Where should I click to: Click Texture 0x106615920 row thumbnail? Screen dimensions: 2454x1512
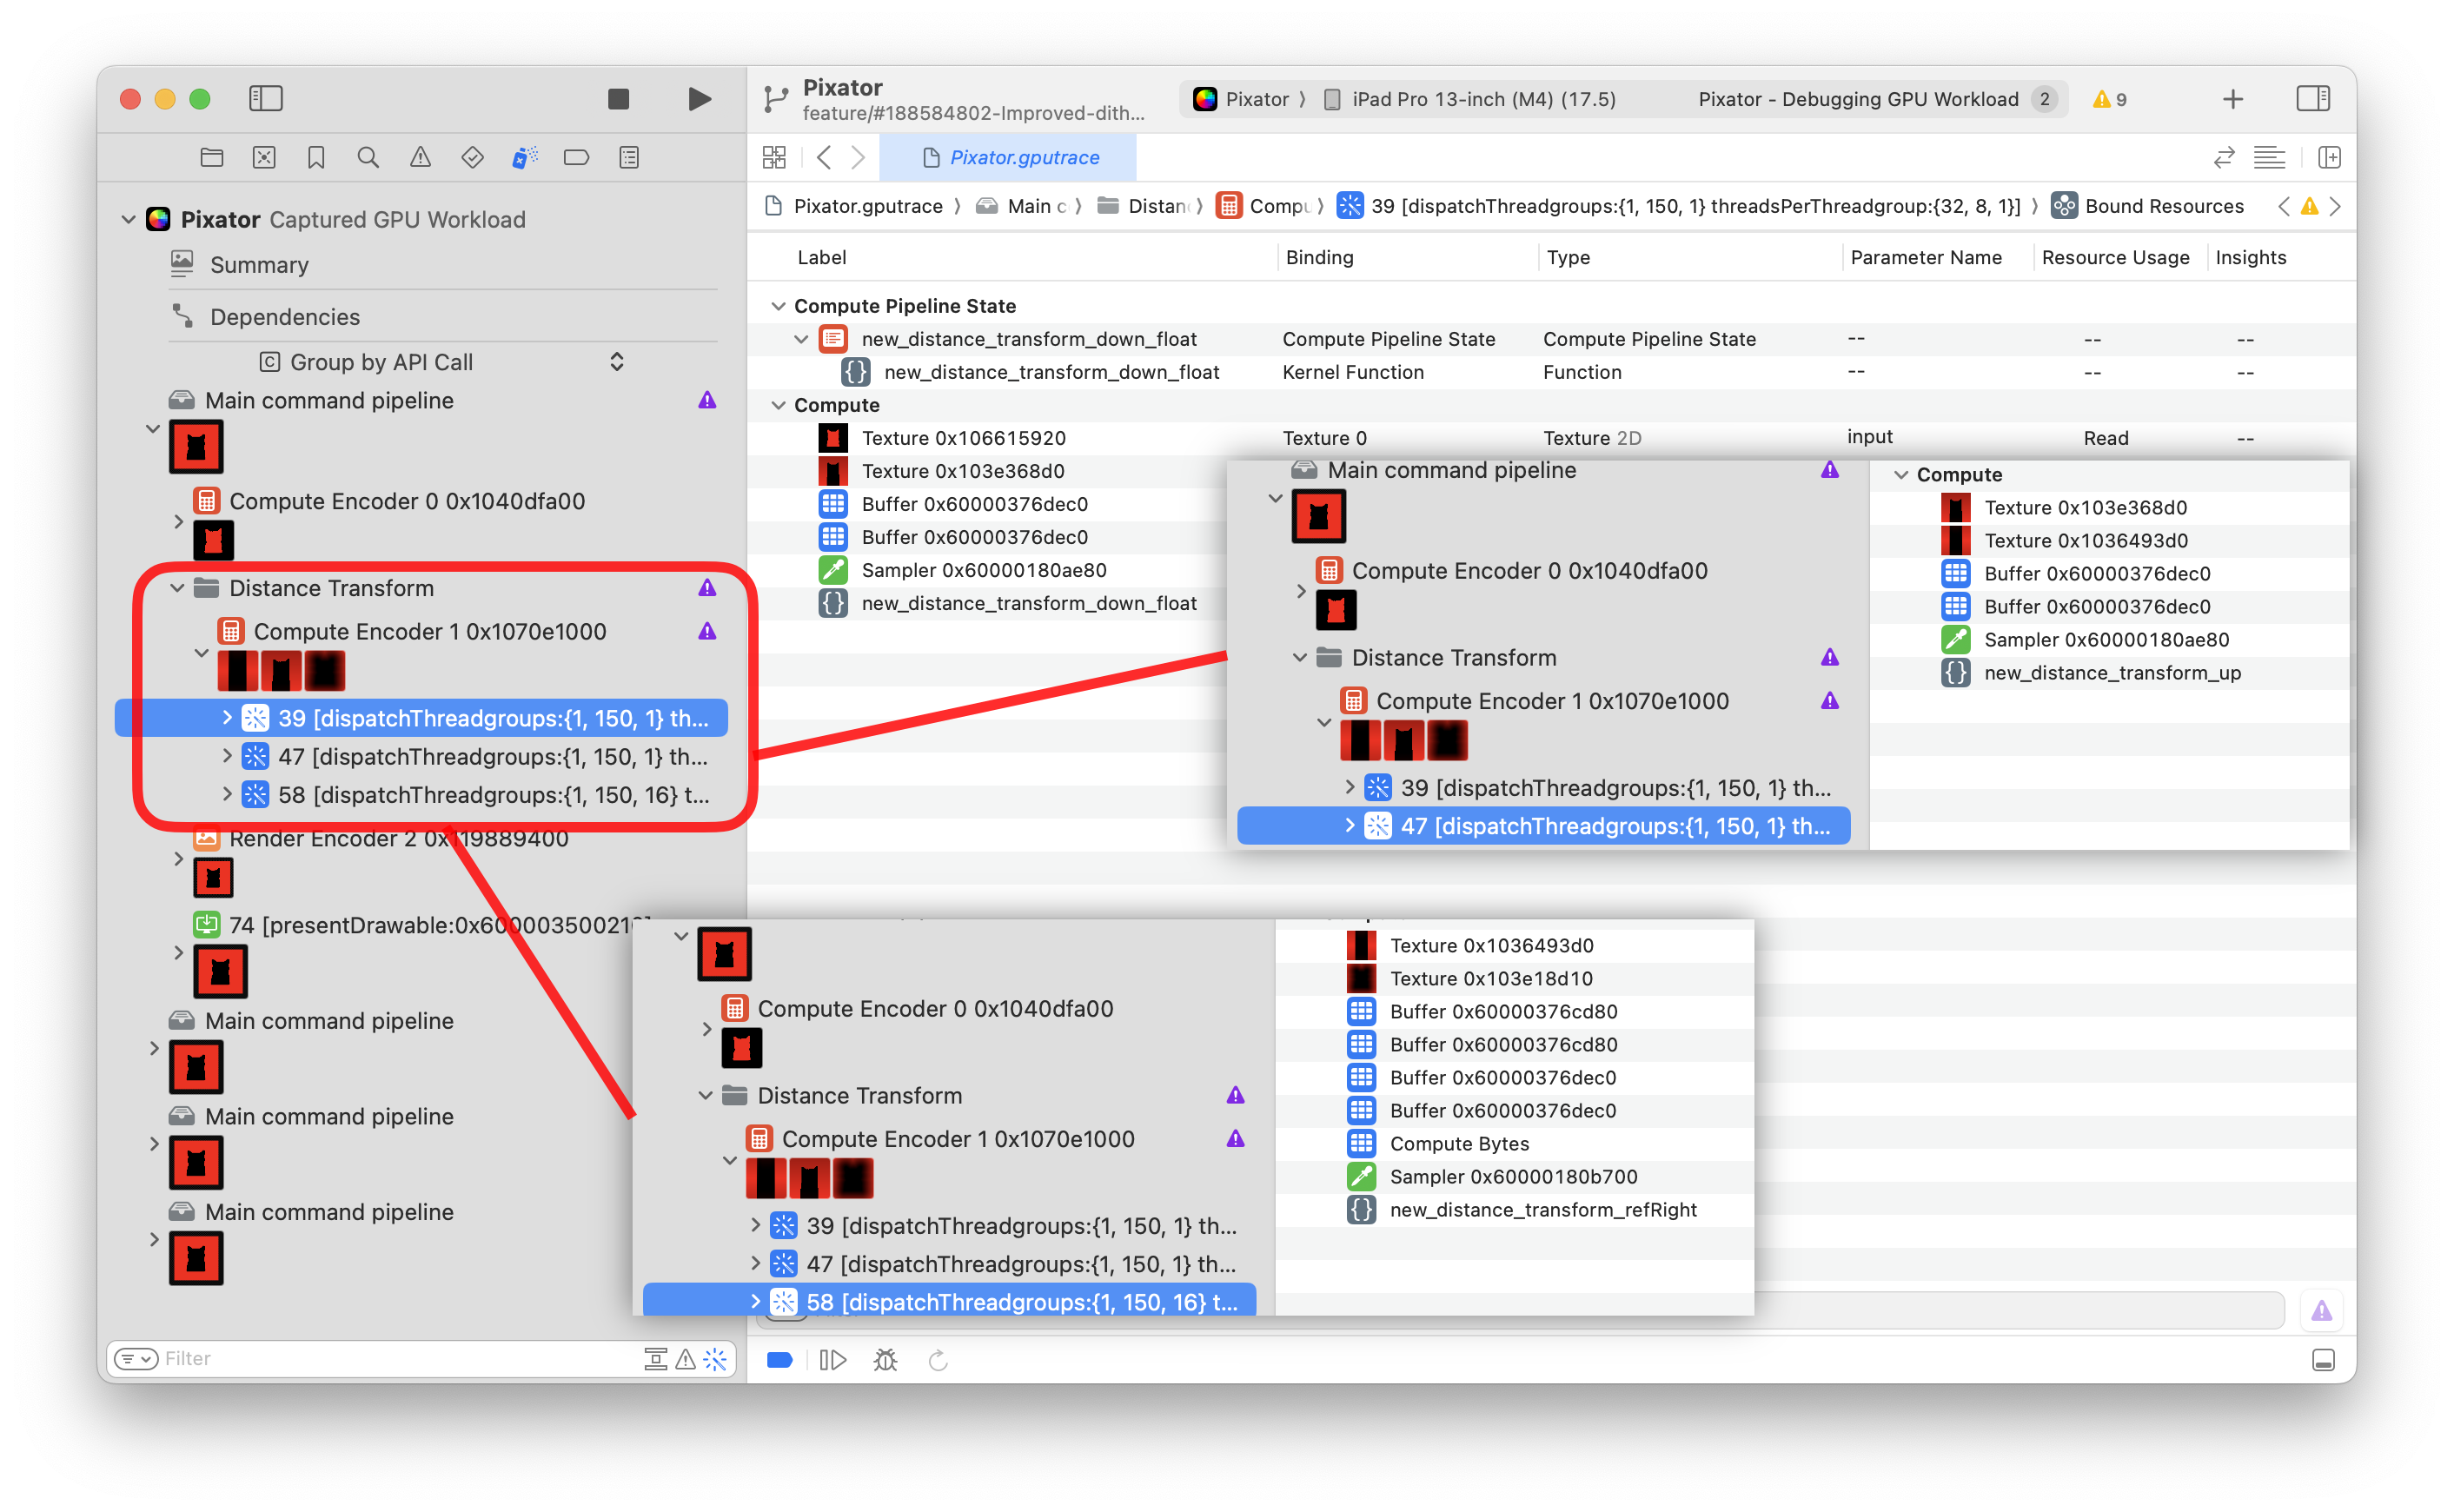point(833,438)
